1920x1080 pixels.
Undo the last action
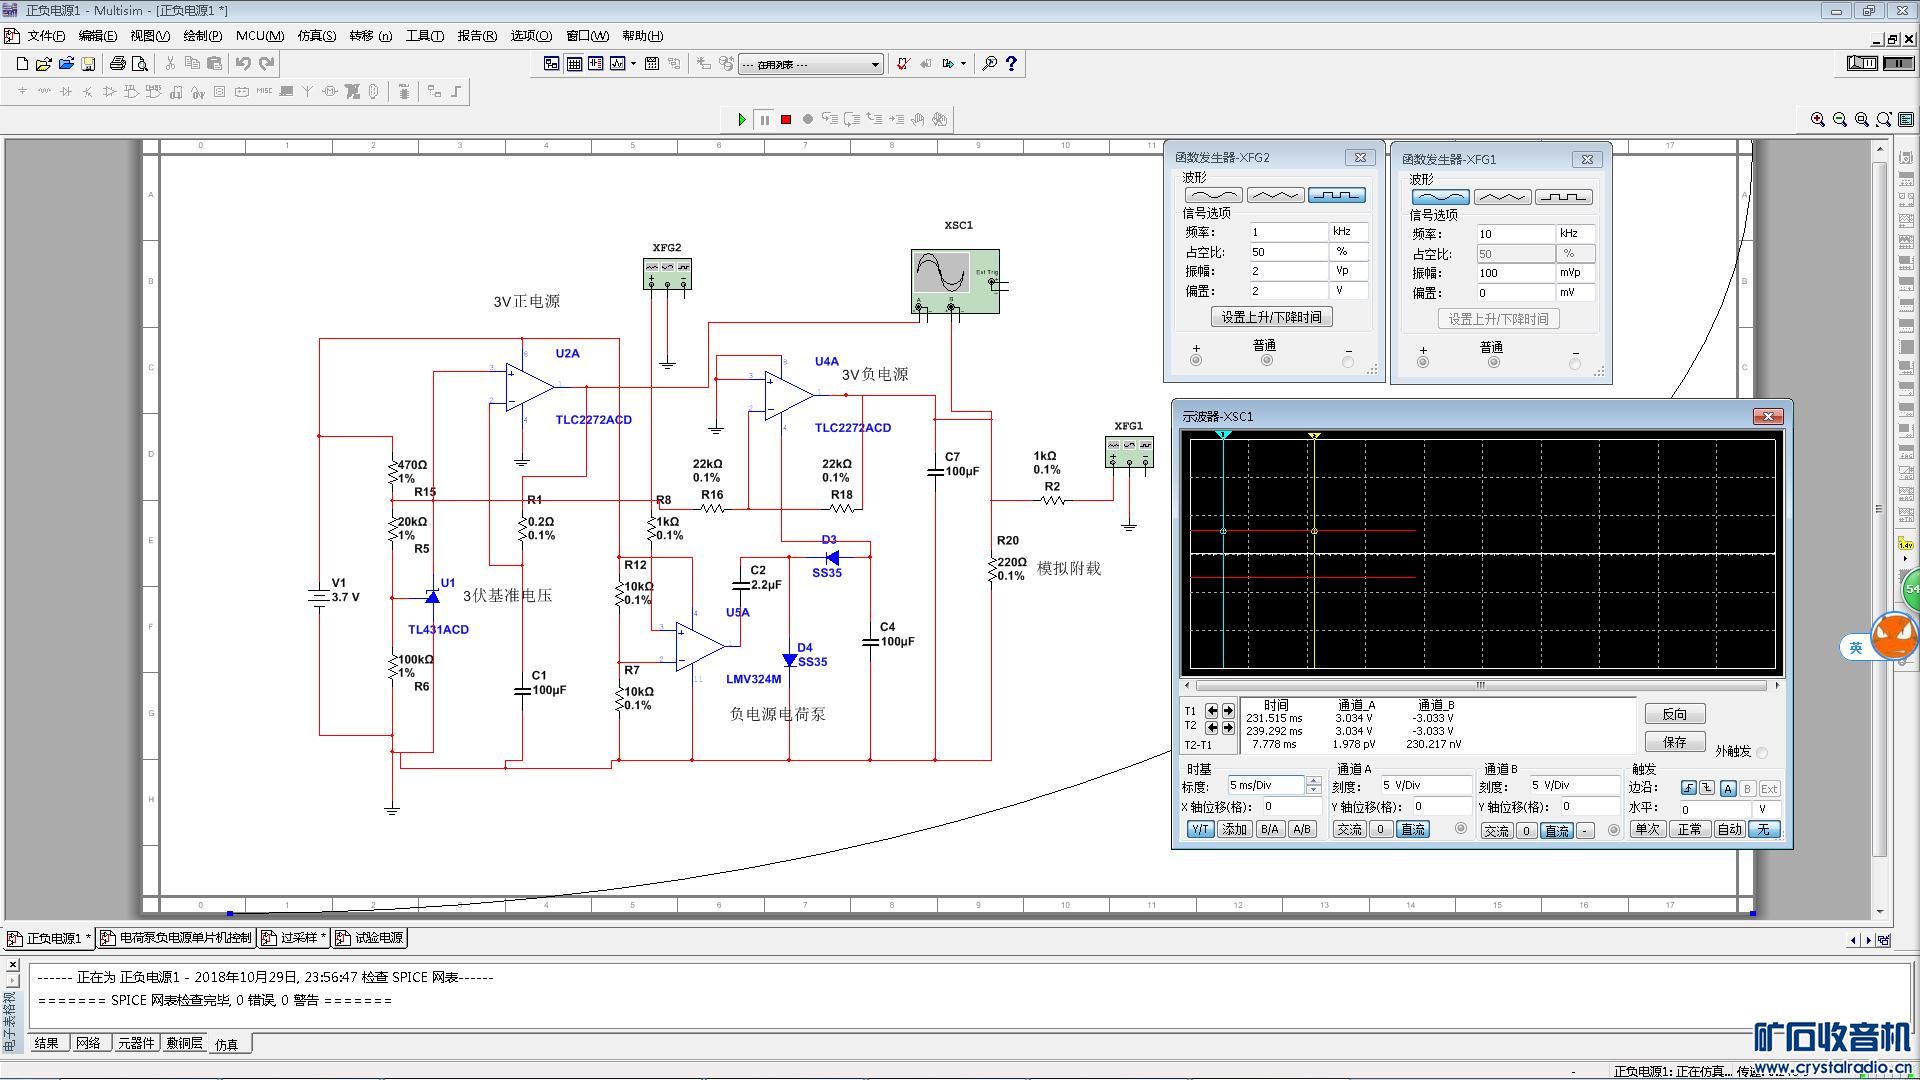(x=243, y=64)
